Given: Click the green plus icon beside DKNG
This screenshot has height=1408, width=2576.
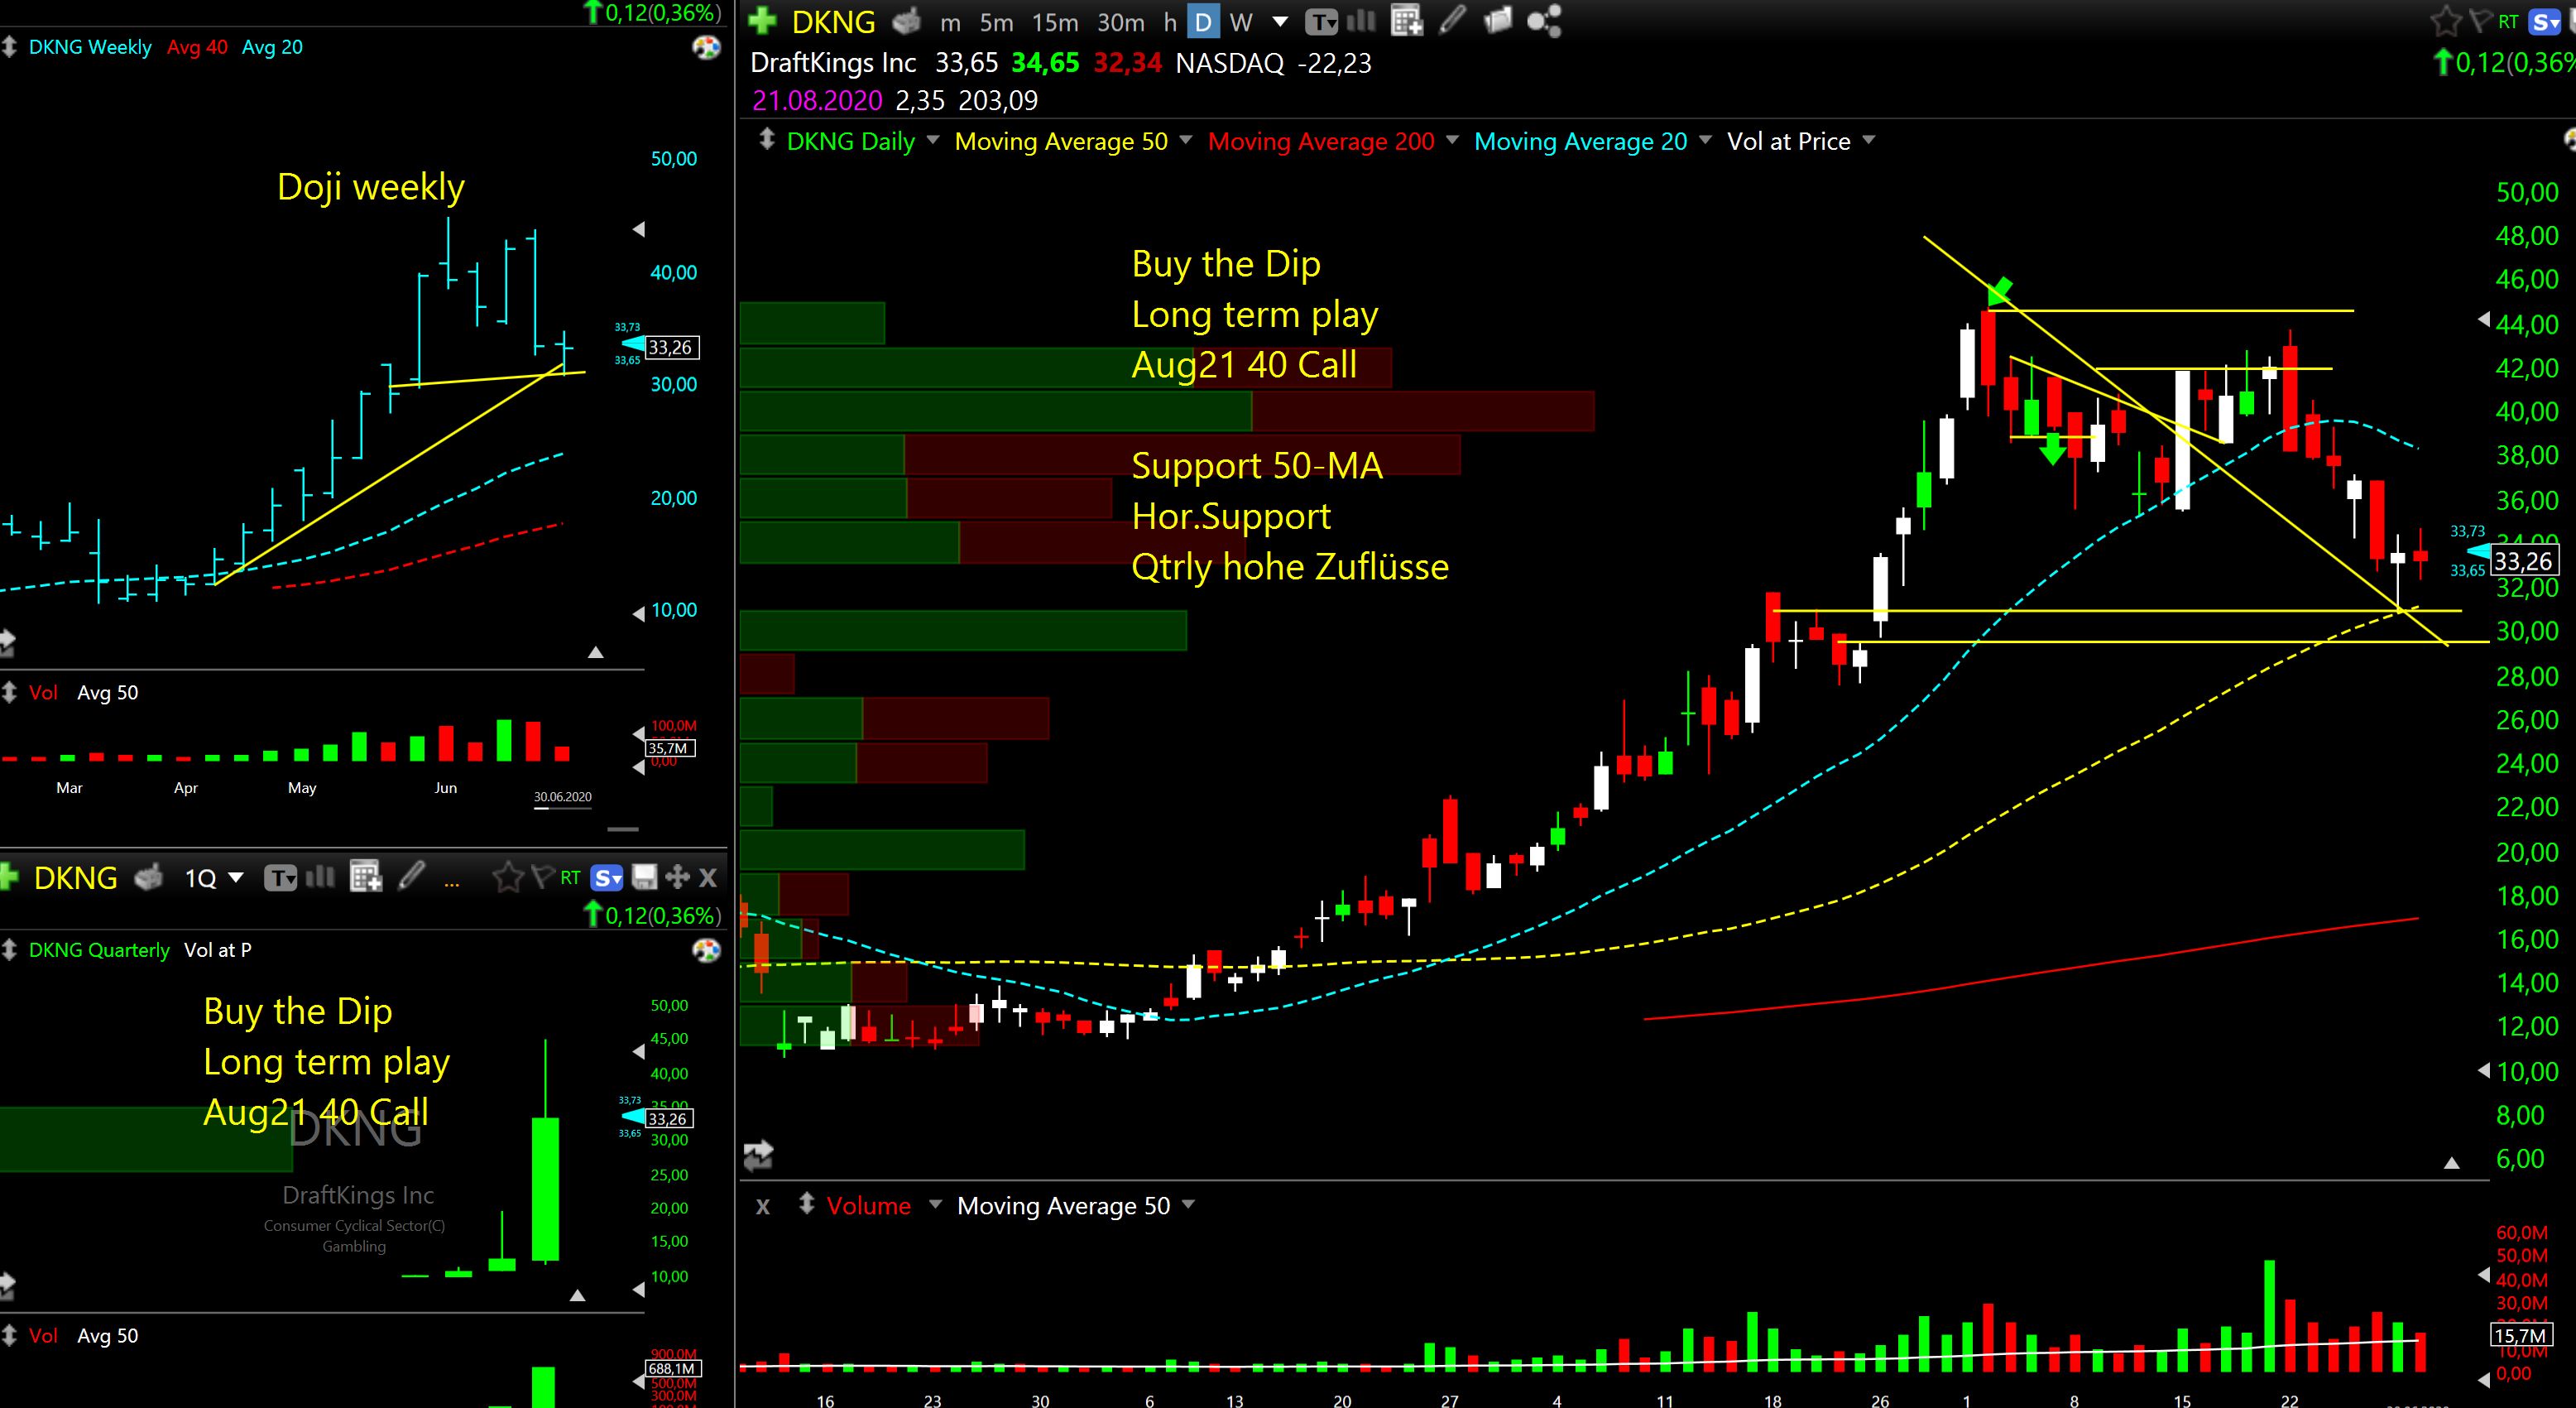Looking at the screenshot, I should click(x=762, y=21).
